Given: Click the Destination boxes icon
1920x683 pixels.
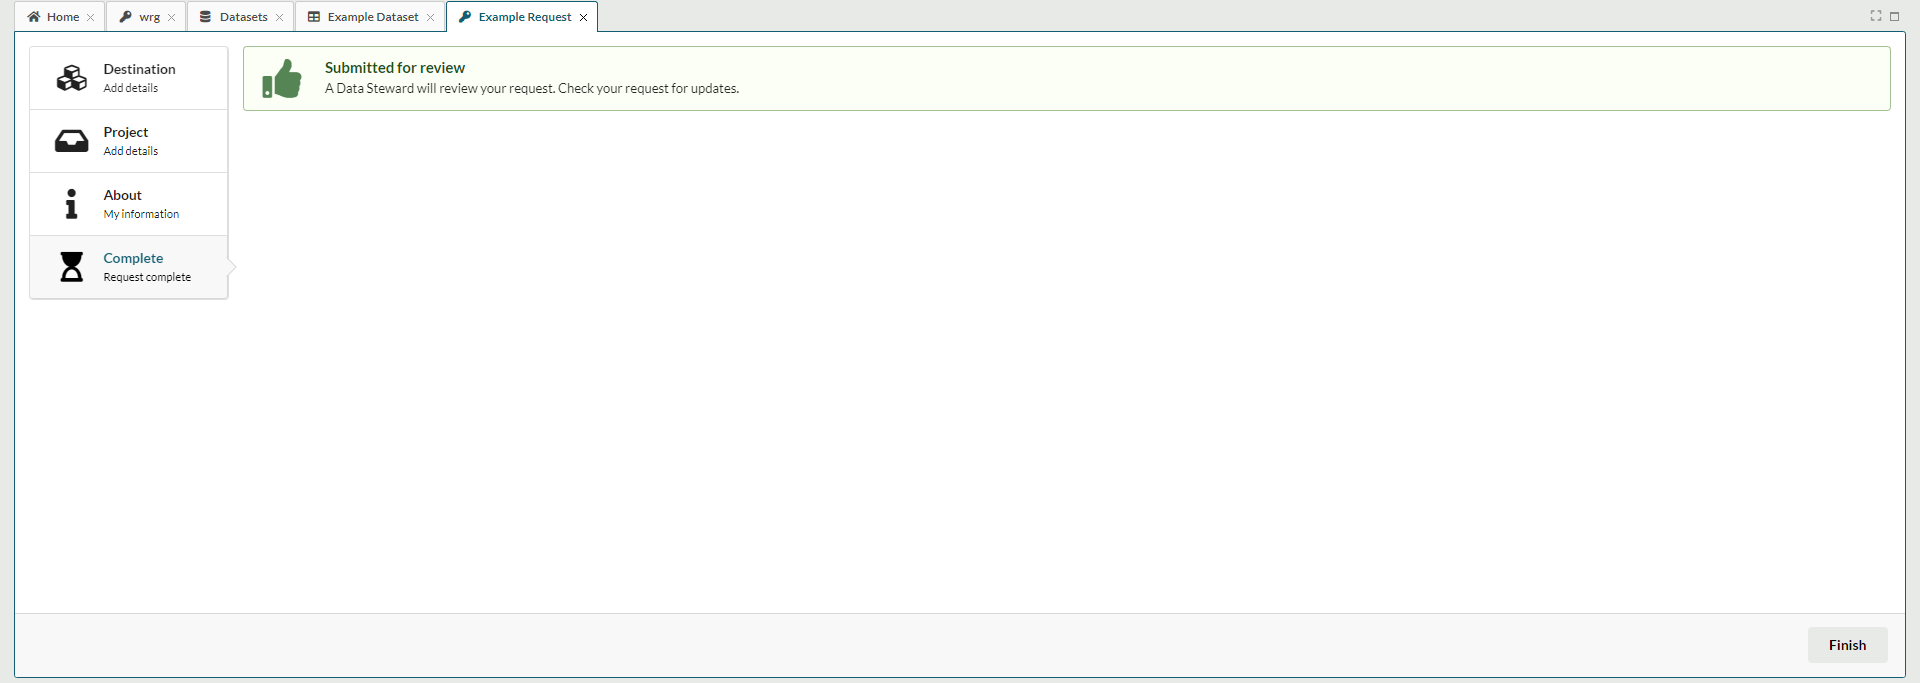Looking at the screenshot, I should pyautogui.click(x=71, y=78).
